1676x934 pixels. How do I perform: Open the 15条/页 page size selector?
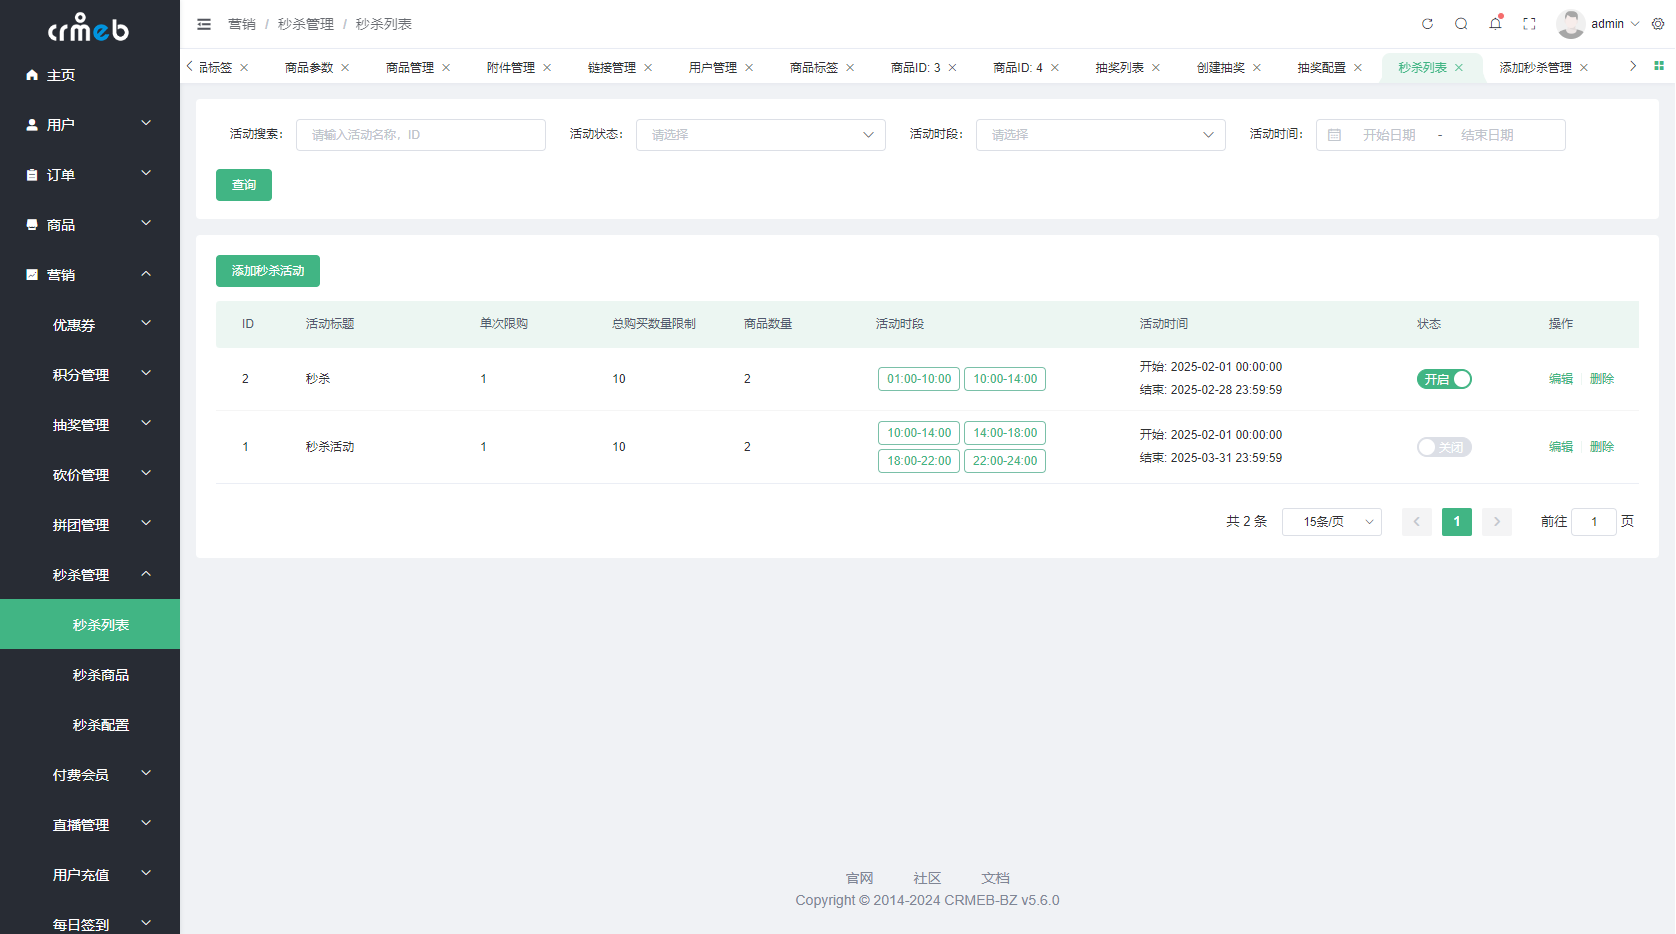(1332, 522)
